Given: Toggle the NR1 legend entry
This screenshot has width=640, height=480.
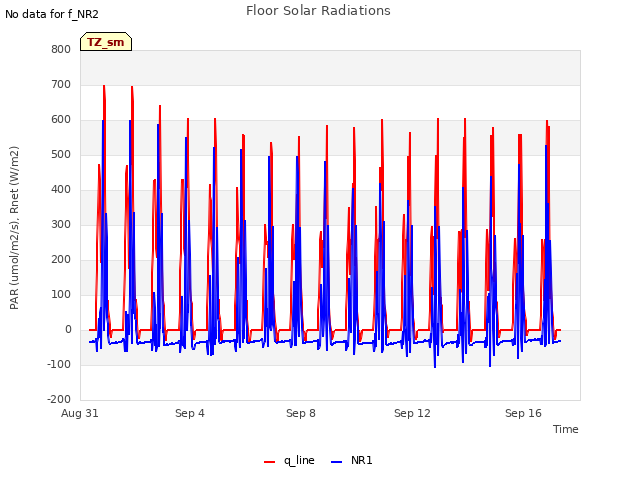Looking at the screenshot, I should [351, 460].
